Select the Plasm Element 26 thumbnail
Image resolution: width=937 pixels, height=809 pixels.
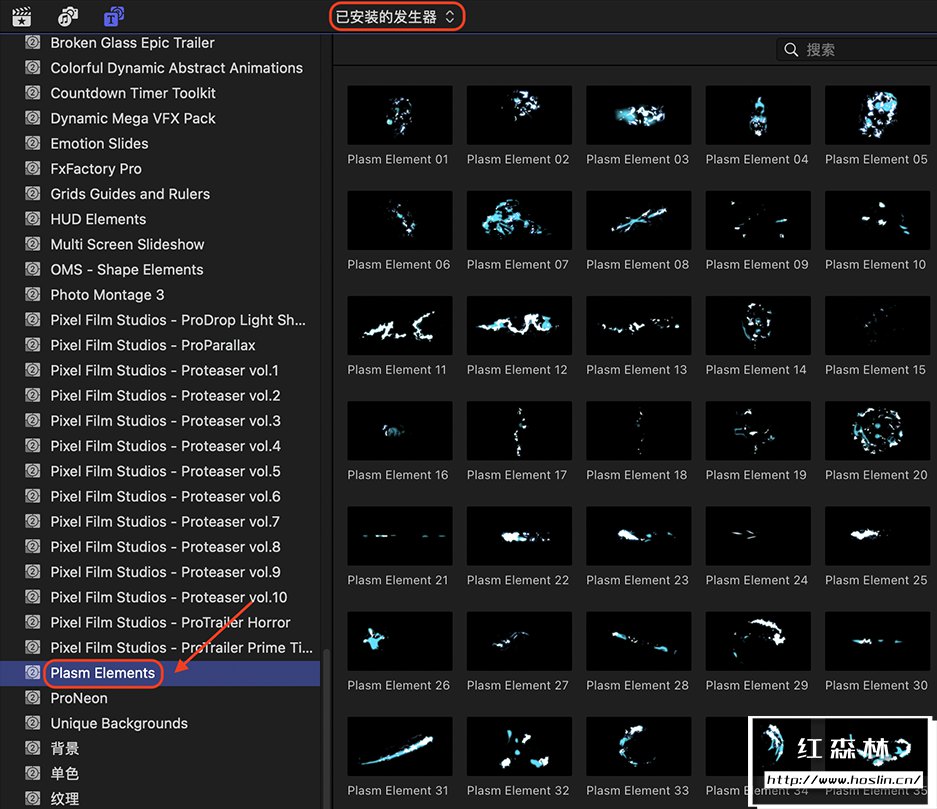pyautogui.click(x=400, y=641)
